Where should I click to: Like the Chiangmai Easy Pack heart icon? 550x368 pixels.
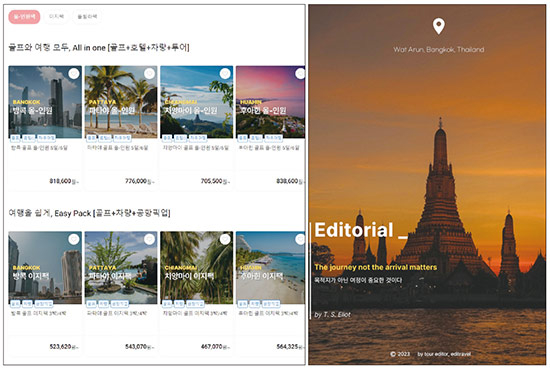click(x=225, y=239)
